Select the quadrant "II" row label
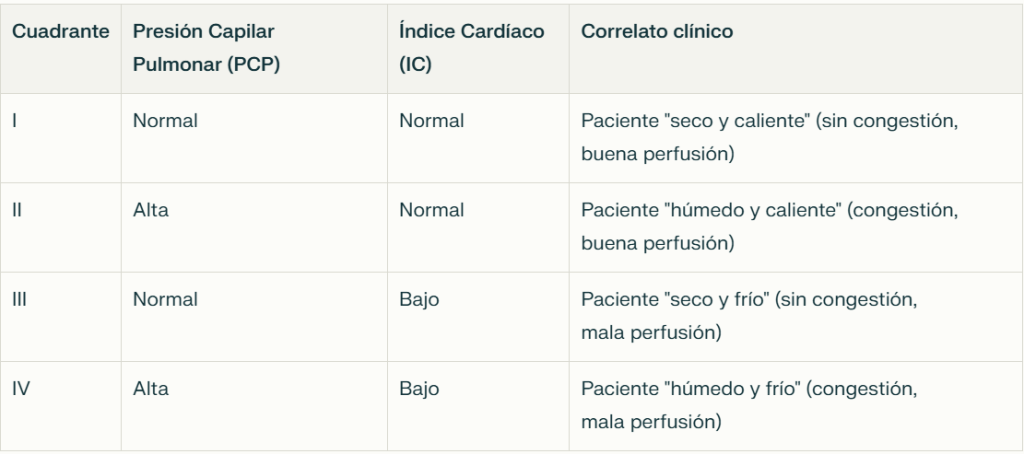The image size is (1024, 454). point(17,210)
